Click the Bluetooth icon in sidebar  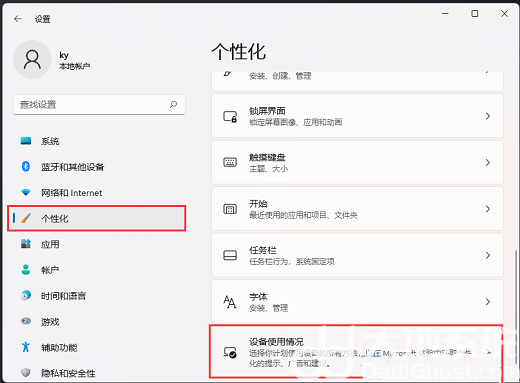(26, 166)
